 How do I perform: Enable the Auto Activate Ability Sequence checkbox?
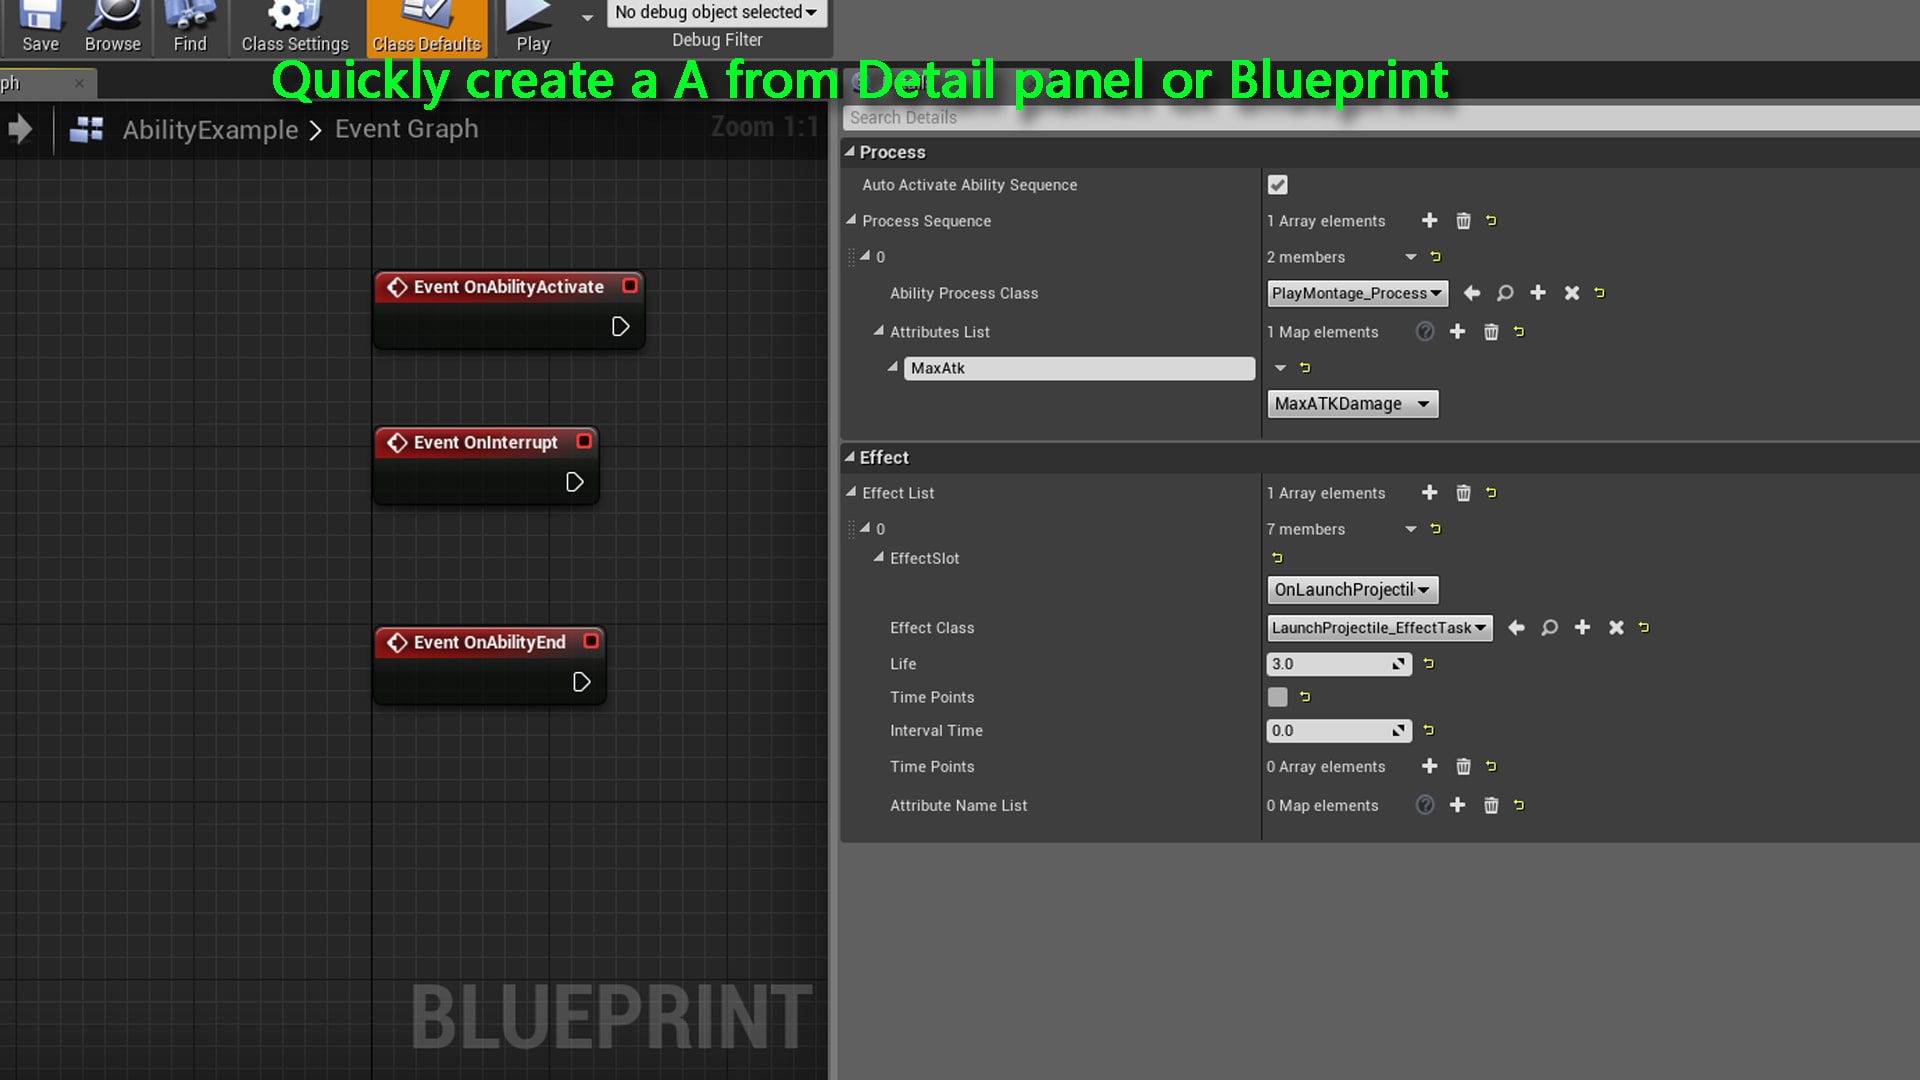pos(1277,185)
